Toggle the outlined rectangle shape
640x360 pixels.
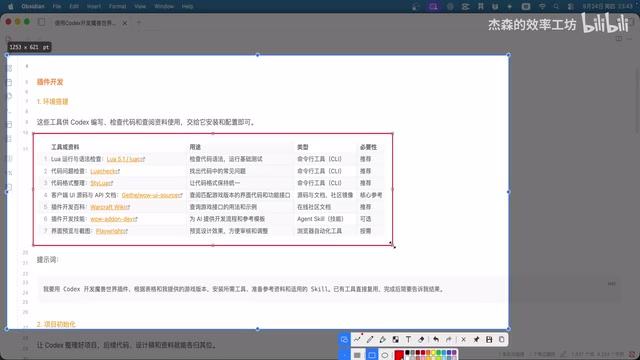point(372,355)
